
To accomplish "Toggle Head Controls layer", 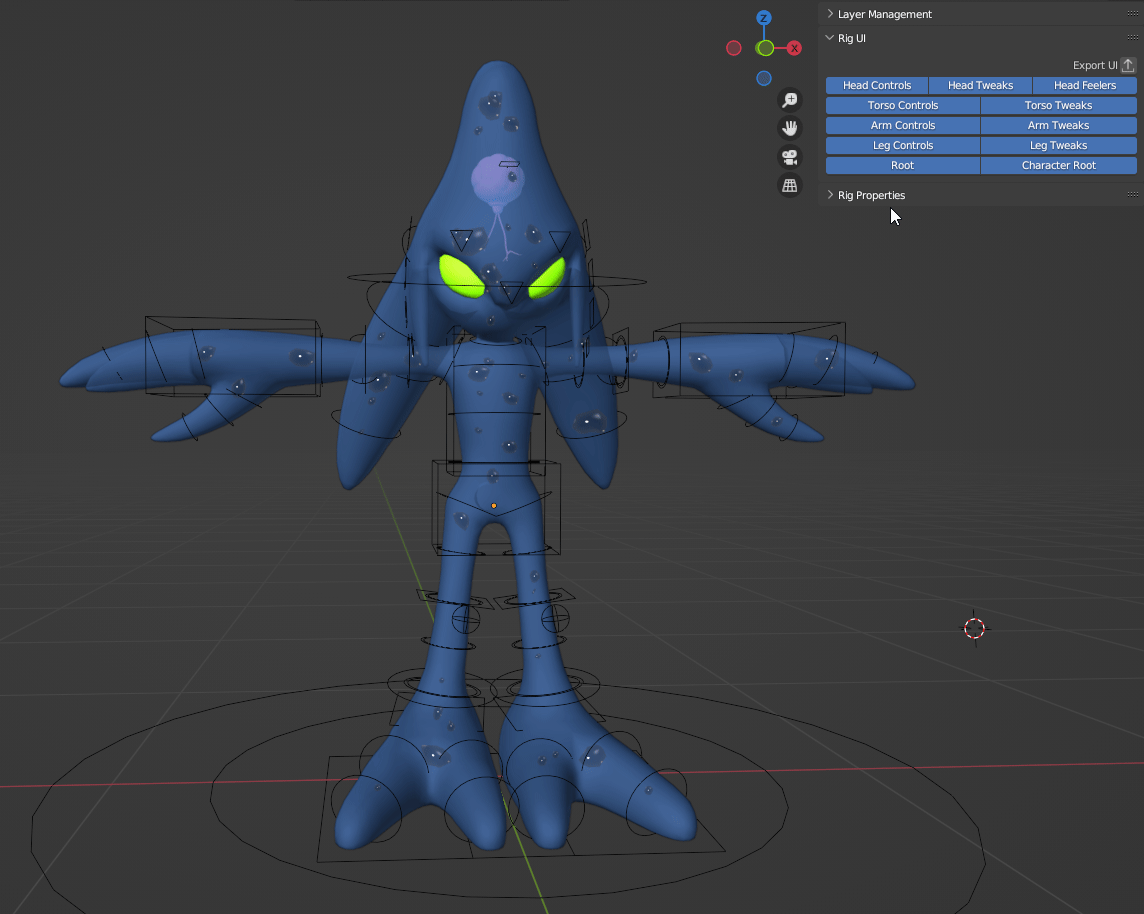I will click(x=877, y=85).
